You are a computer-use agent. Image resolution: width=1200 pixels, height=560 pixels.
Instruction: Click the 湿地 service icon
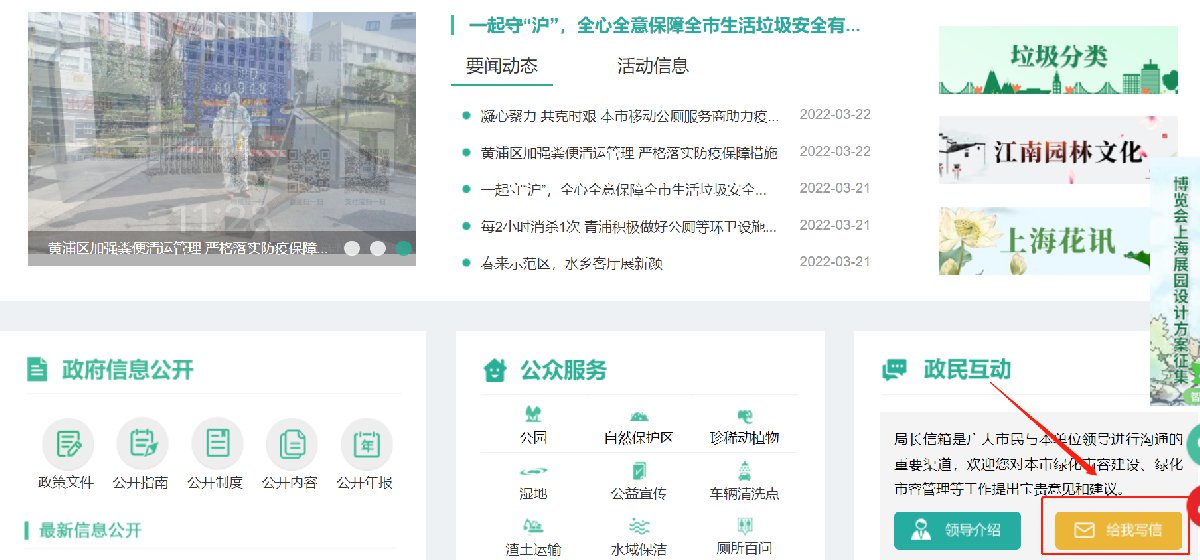coord(533,471)
